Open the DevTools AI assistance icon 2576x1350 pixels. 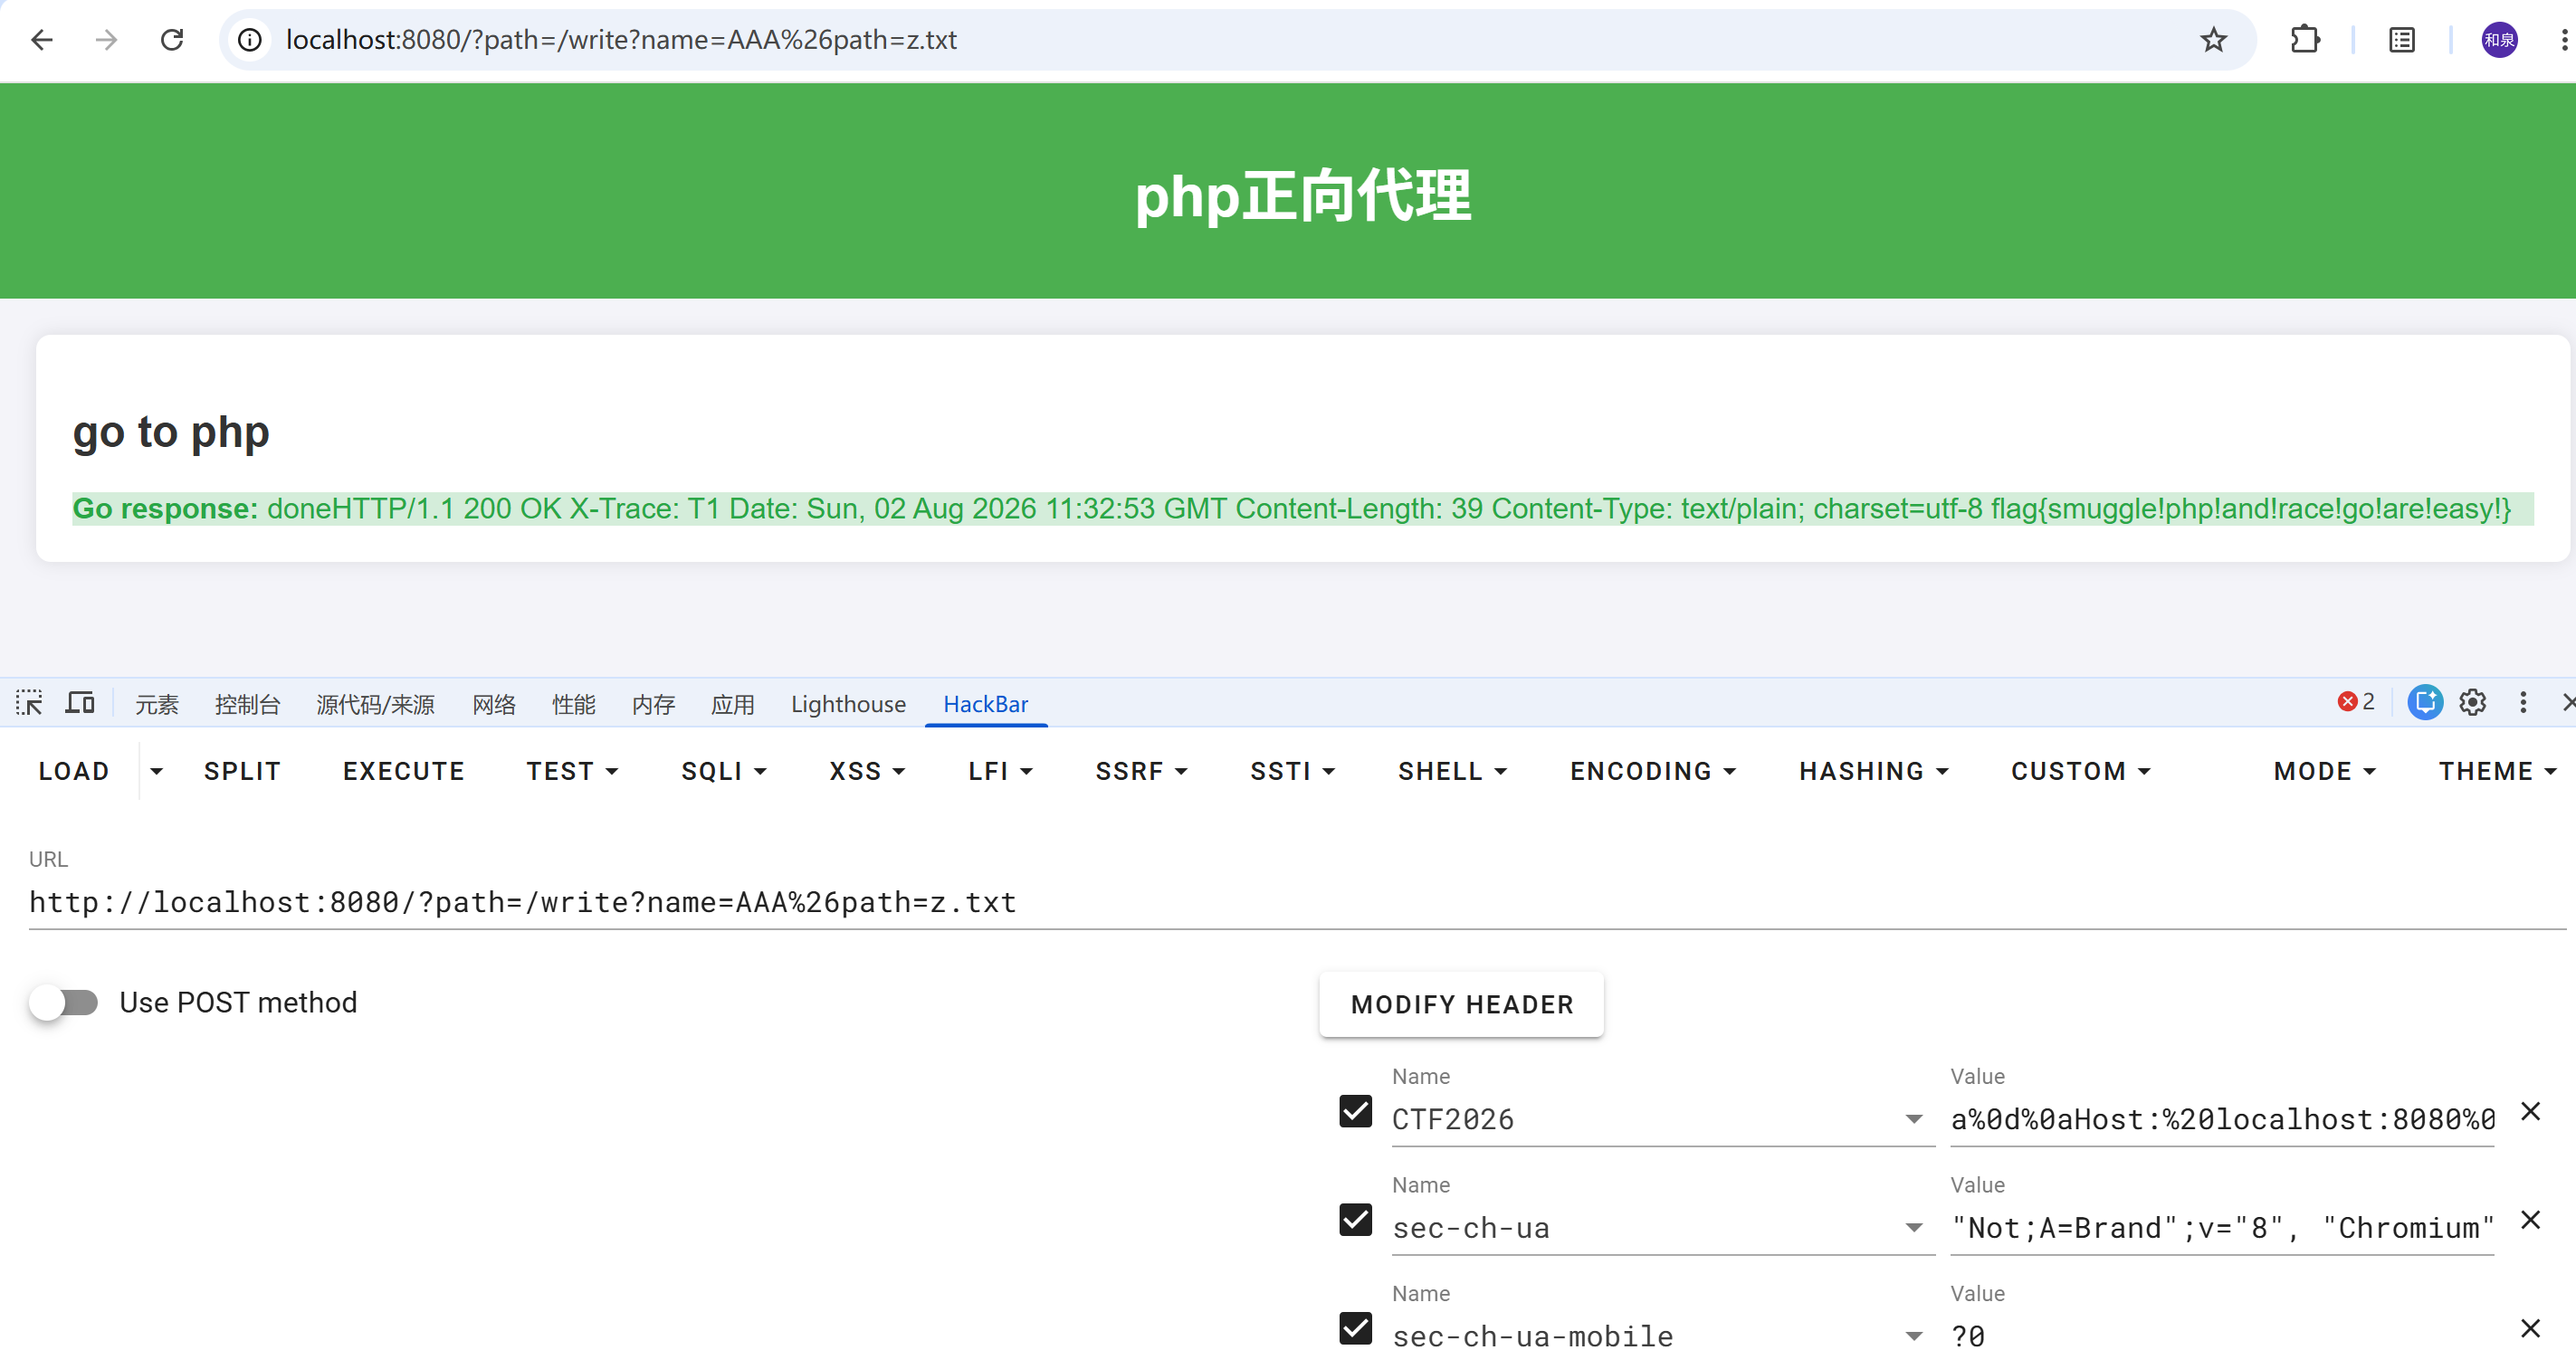pyautogui.click(x=2425, y=702)
